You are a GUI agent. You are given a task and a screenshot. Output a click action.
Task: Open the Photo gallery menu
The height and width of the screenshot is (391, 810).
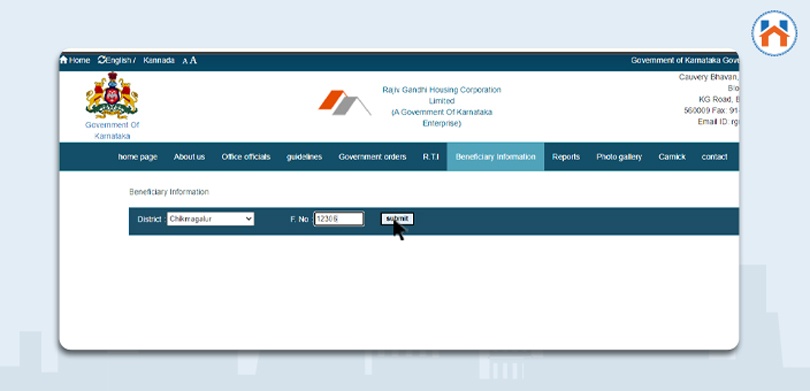click(x=619, y=157)
